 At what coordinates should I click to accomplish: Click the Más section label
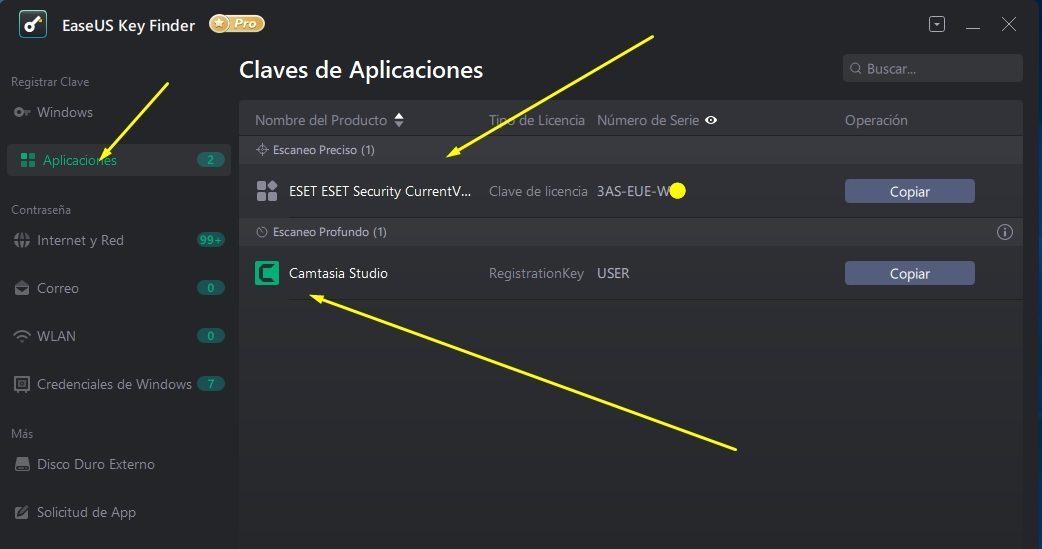(22, 433)
